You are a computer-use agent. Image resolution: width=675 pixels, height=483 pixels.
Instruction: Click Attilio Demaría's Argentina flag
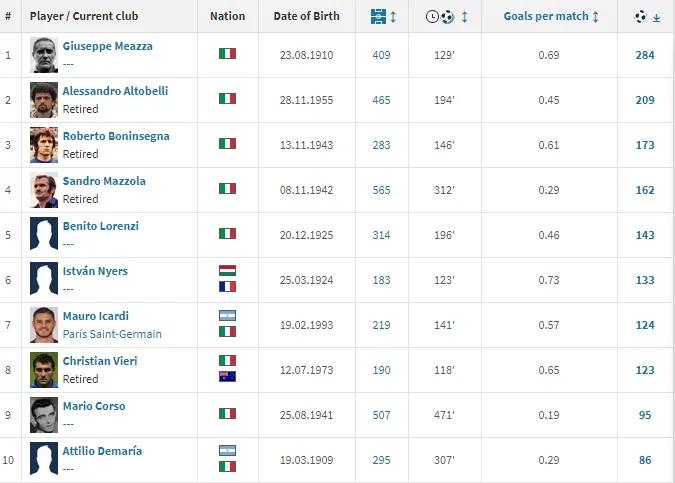click(x=227, y=451)
